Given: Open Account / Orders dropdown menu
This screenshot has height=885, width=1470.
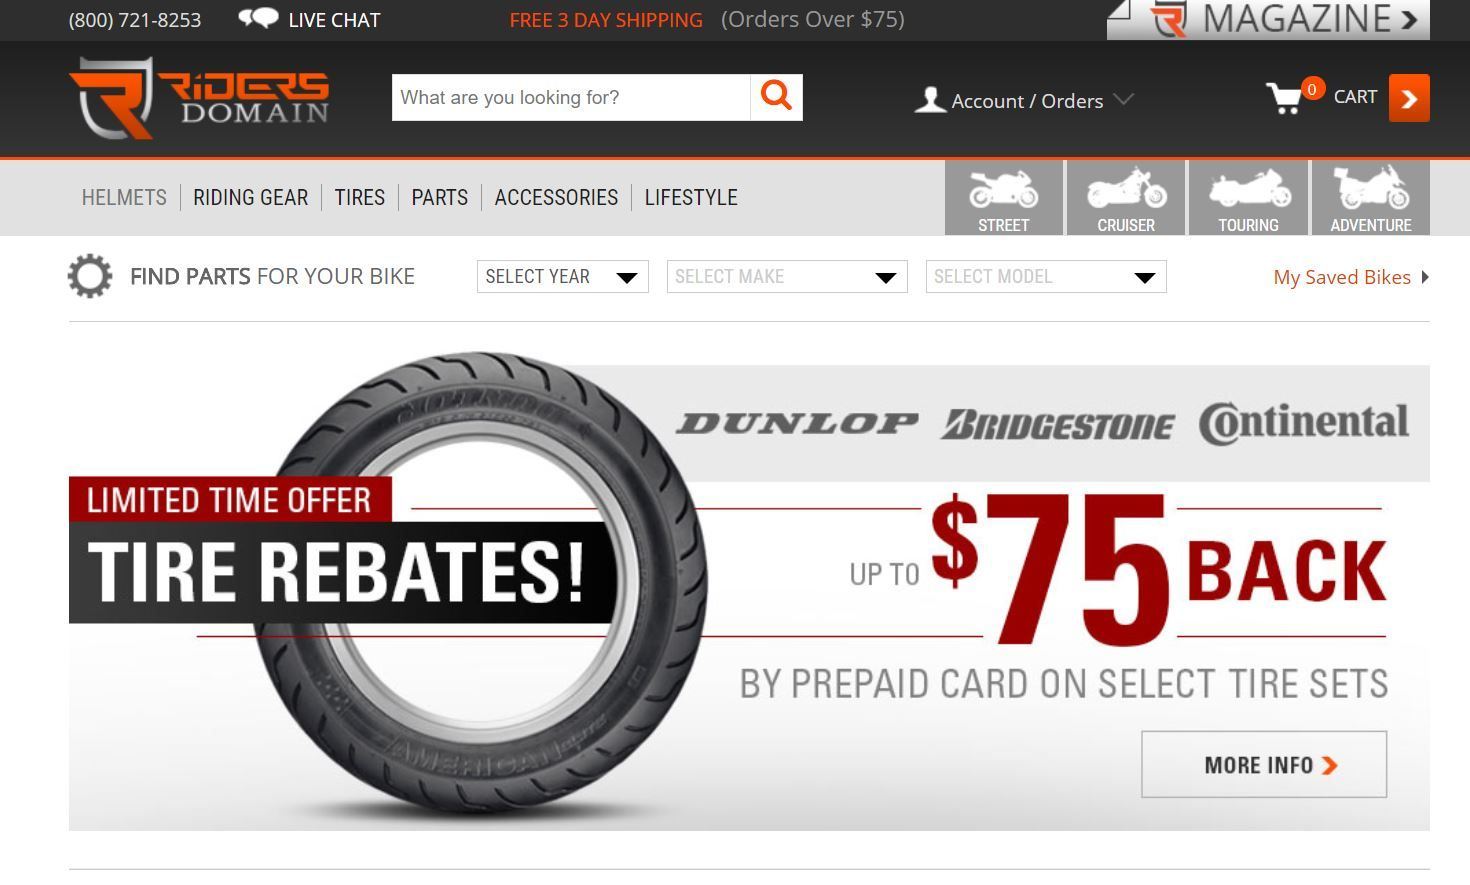Looking at the screenshot, I should pyautogui.click(x=1024, y=100).
